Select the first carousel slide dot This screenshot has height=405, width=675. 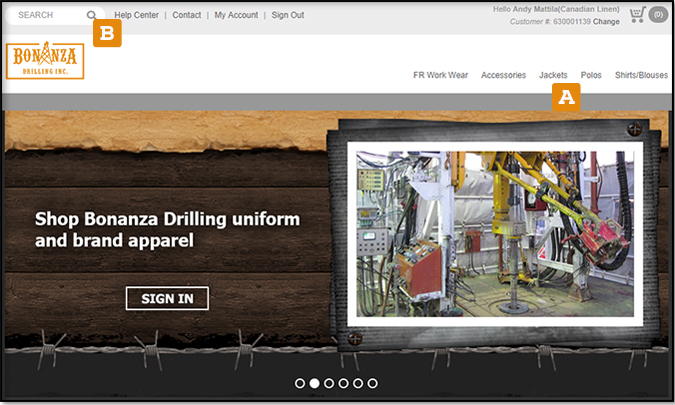pos(300,383)
